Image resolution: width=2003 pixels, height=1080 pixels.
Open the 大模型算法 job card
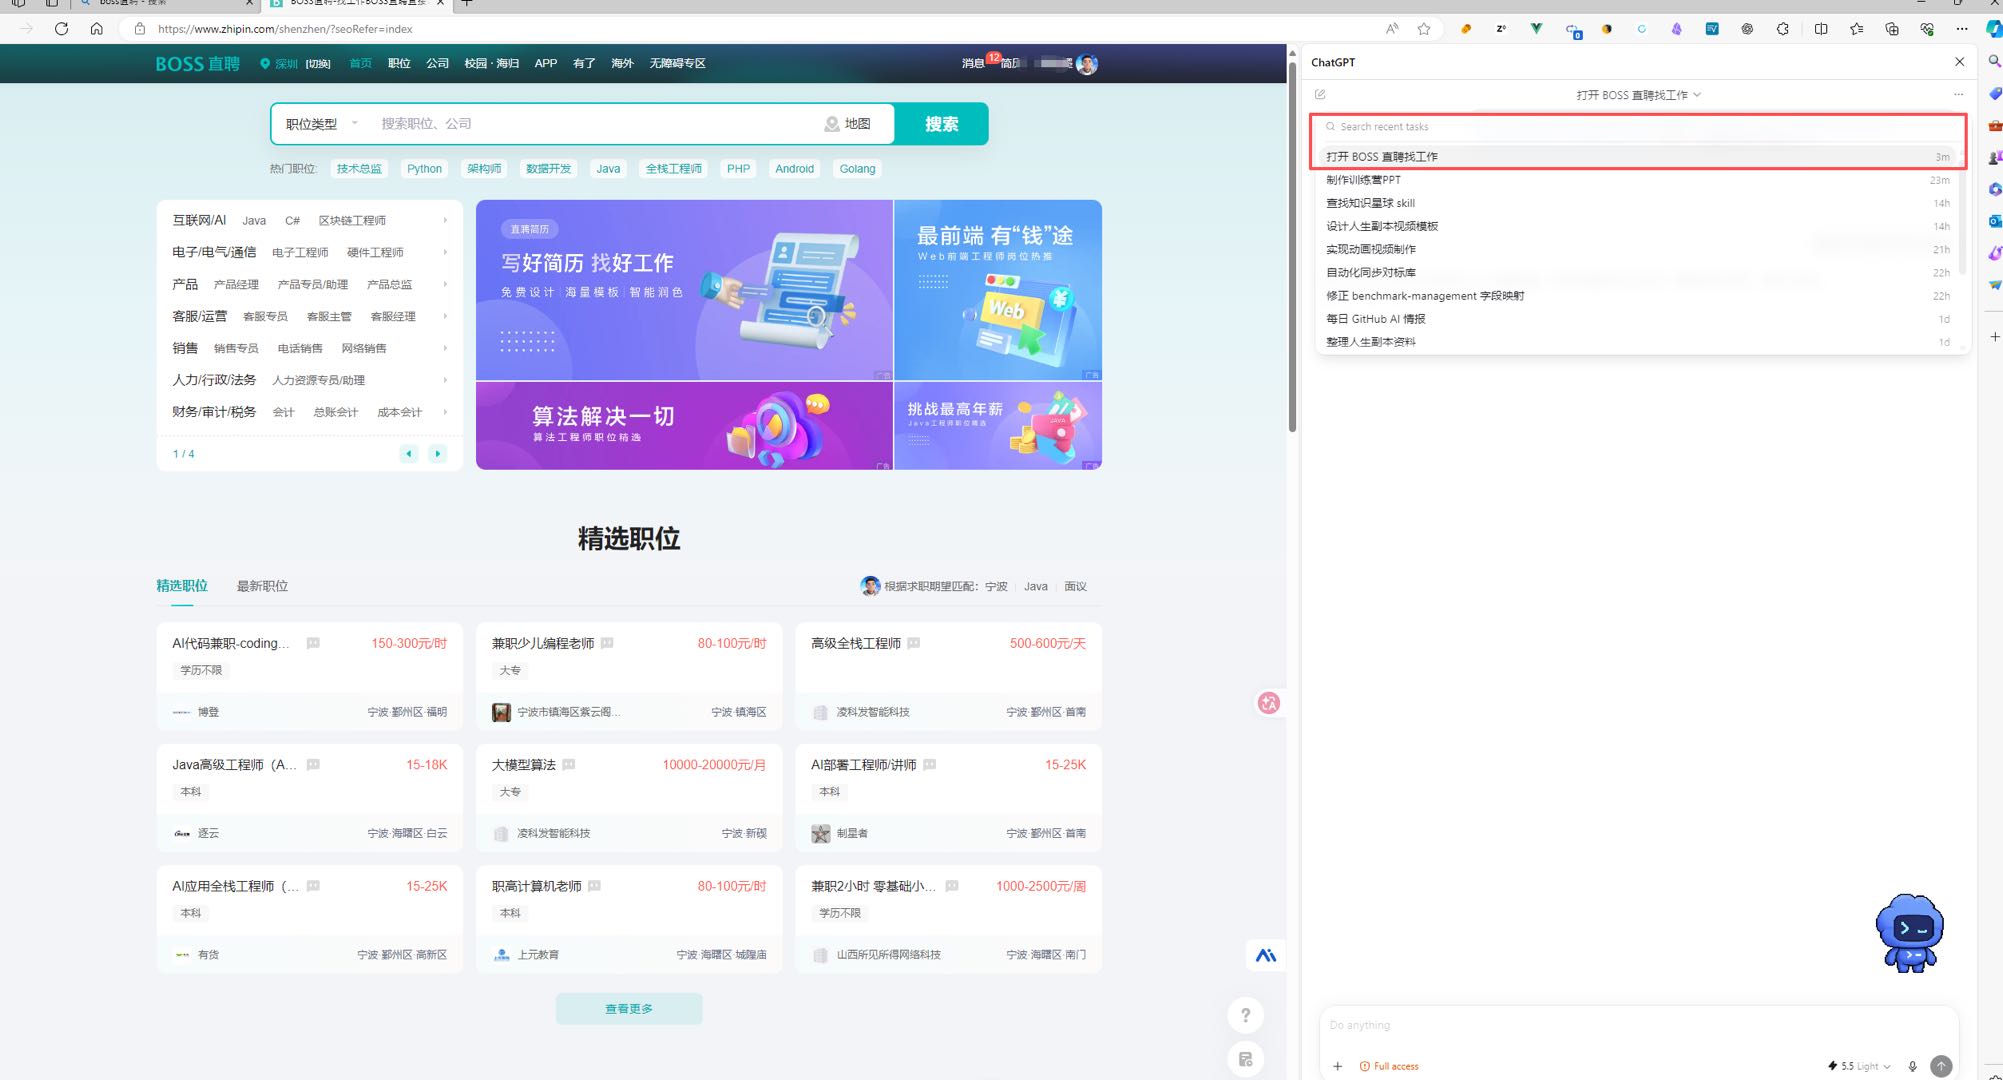pyautogui.click(x=629, y=798)
